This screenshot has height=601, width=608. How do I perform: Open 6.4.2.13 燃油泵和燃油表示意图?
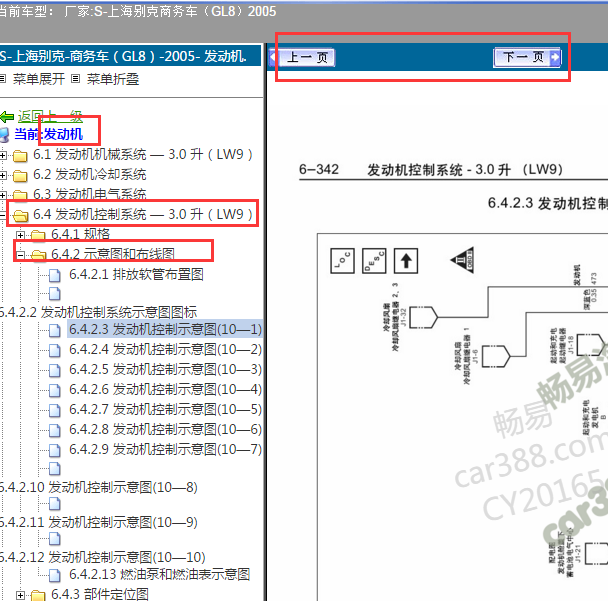[x=159, y=574]
